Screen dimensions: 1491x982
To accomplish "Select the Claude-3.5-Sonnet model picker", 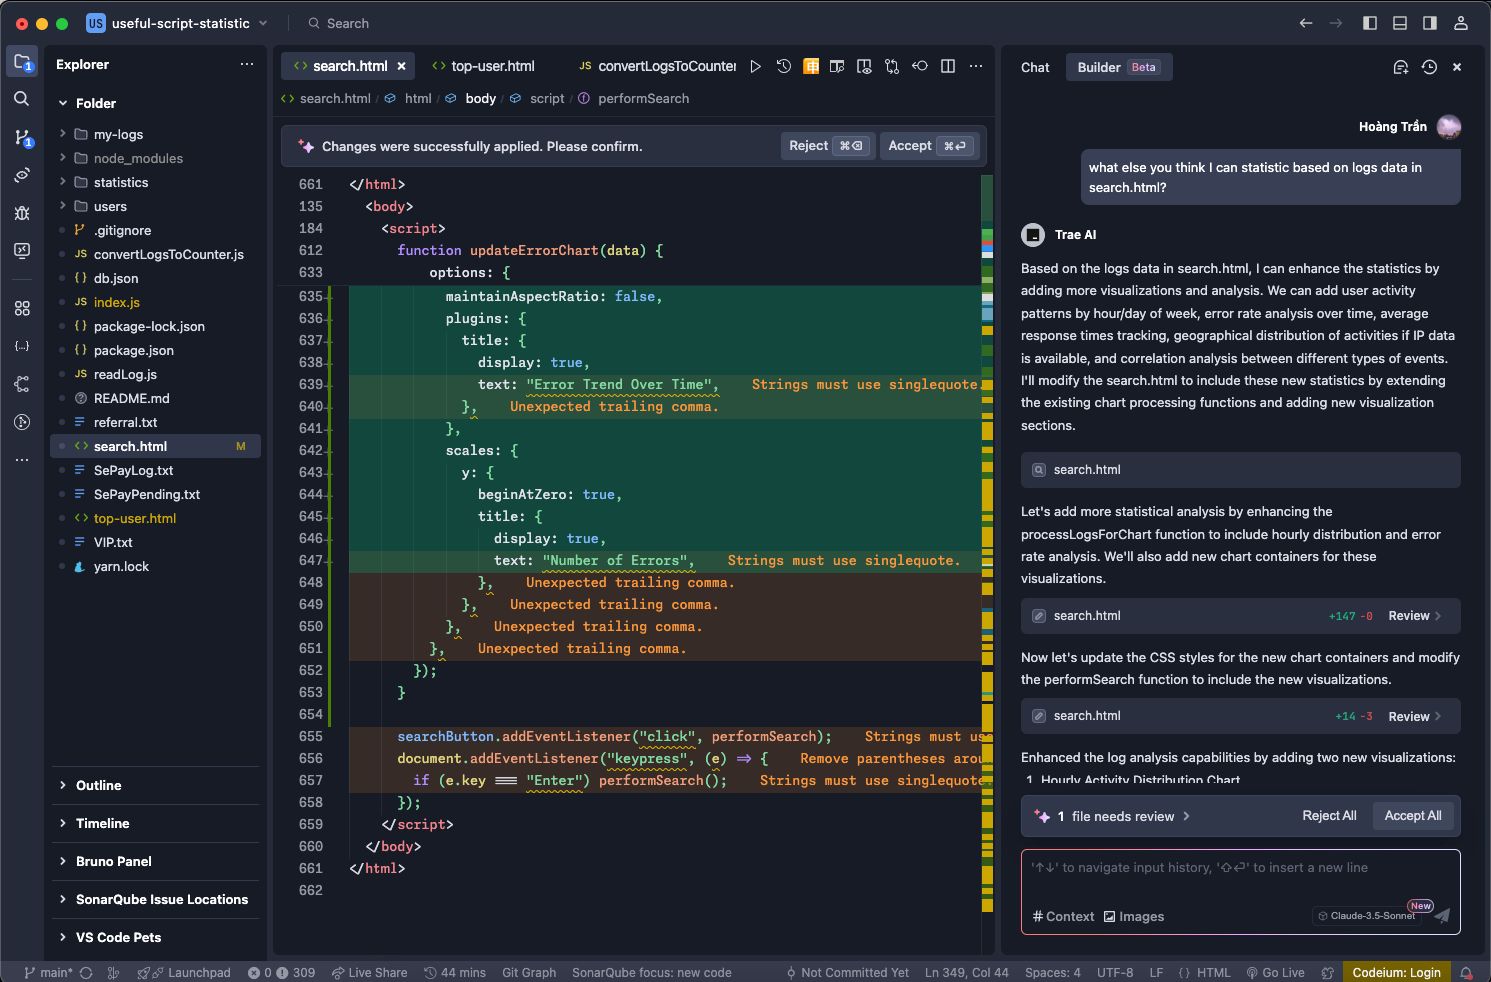I will (1367, 916).
